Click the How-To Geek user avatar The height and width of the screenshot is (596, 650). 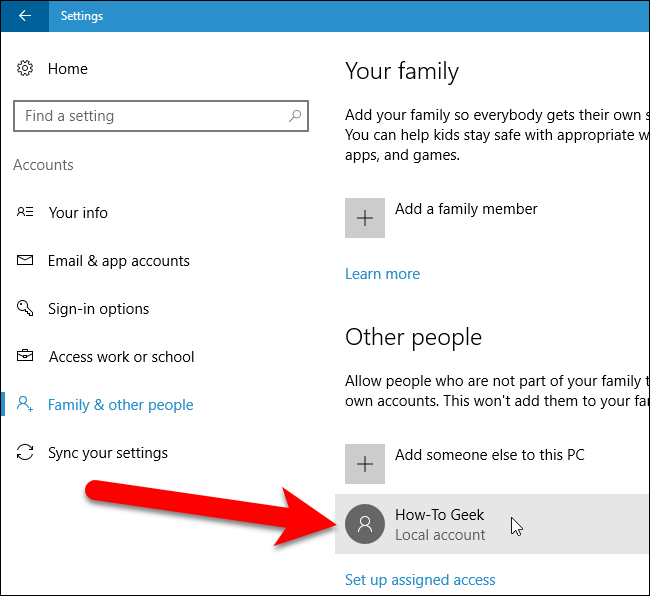(x=365, y=524)
